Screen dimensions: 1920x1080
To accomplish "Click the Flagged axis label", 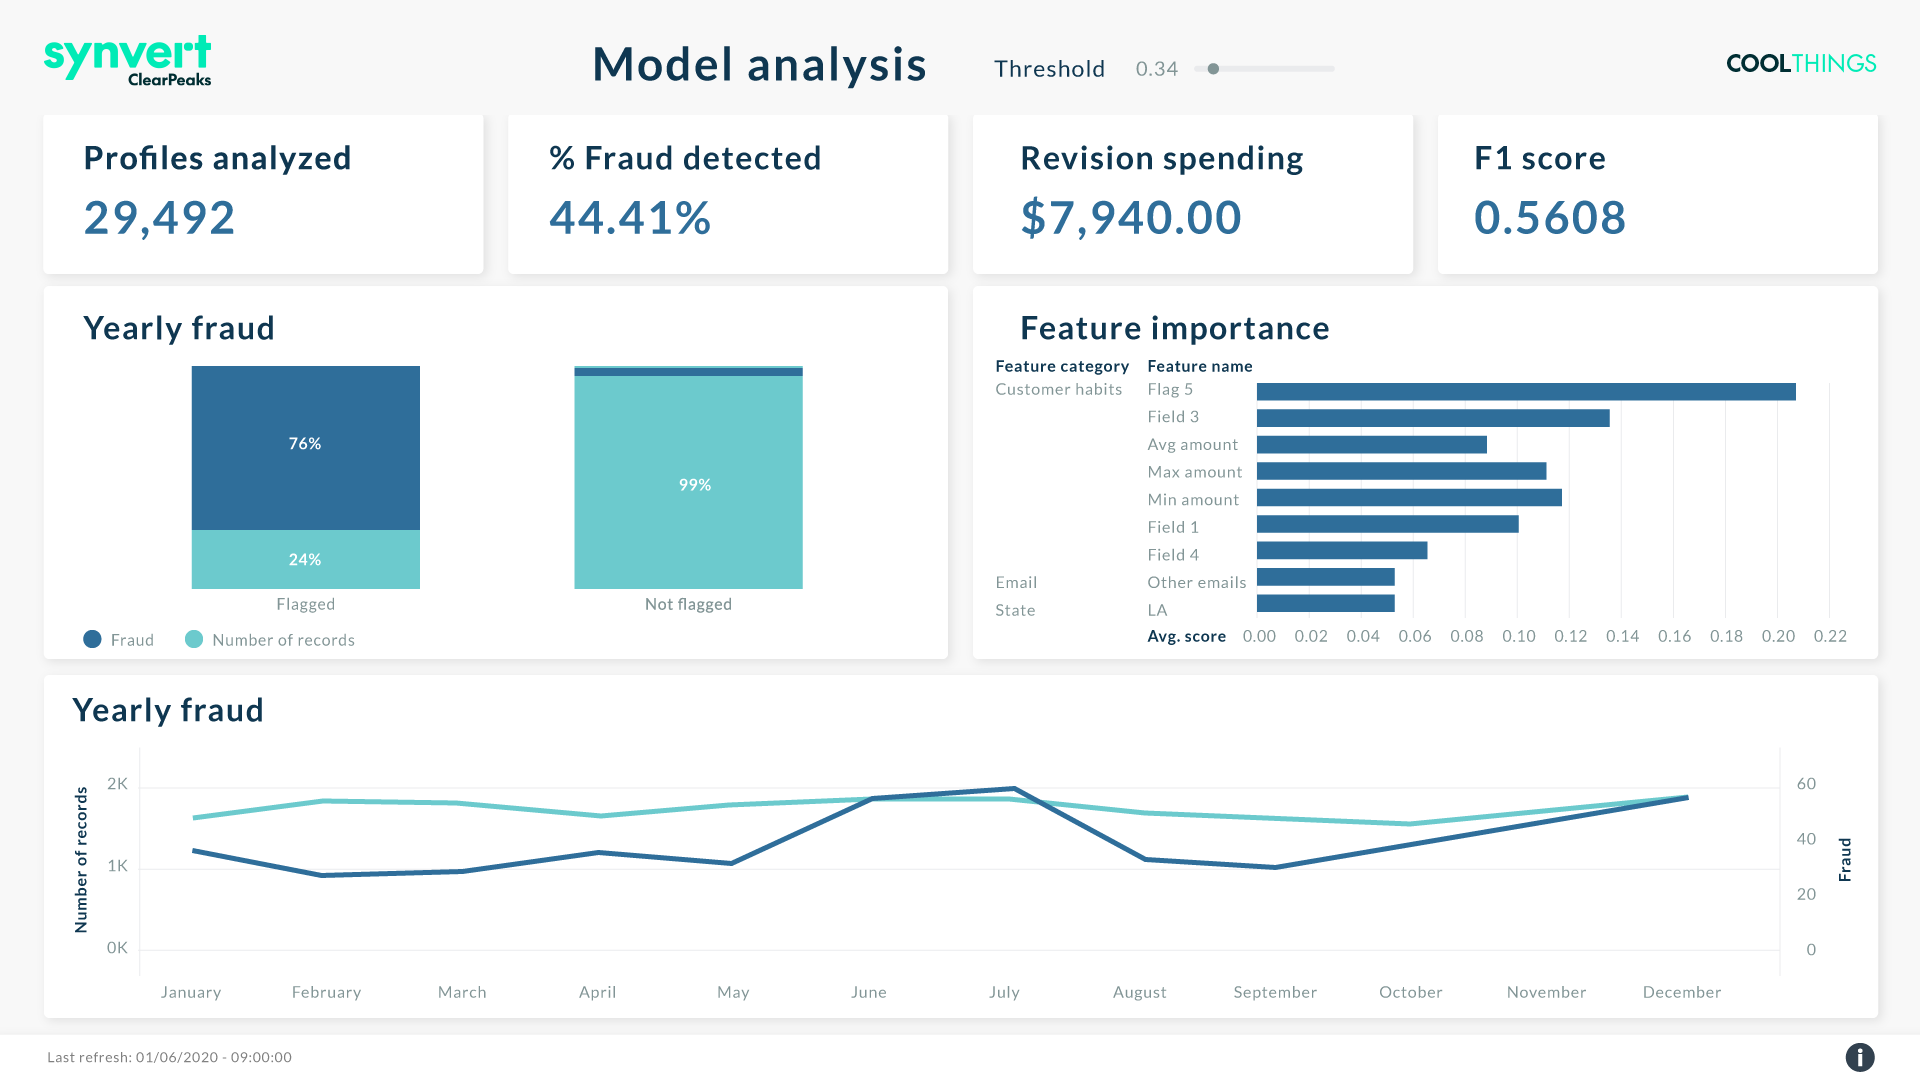I will (306, 605).
